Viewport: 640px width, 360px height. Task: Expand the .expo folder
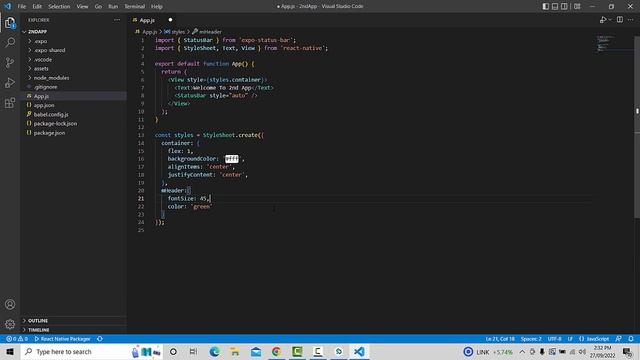tap(40, 41)
